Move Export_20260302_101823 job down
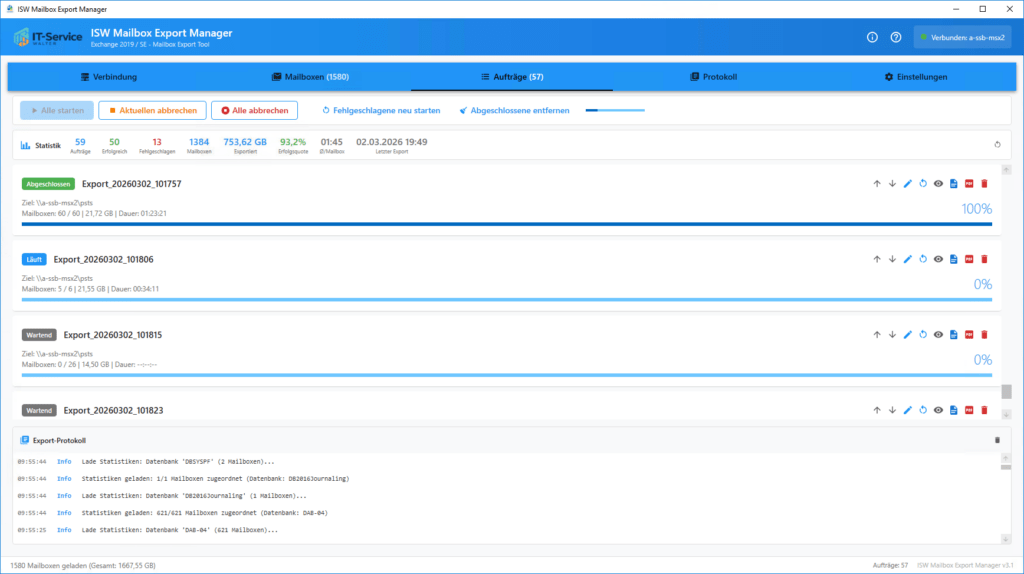1024x574 pixels. pos(892,411)
